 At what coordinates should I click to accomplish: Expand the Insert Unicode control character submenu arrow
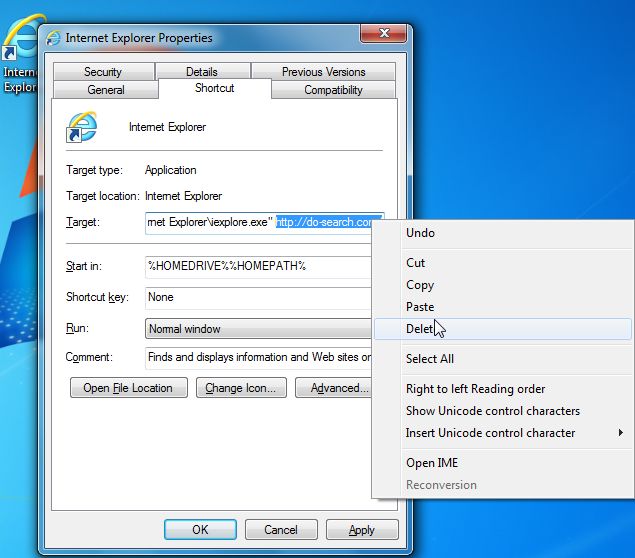click(620, 432)
